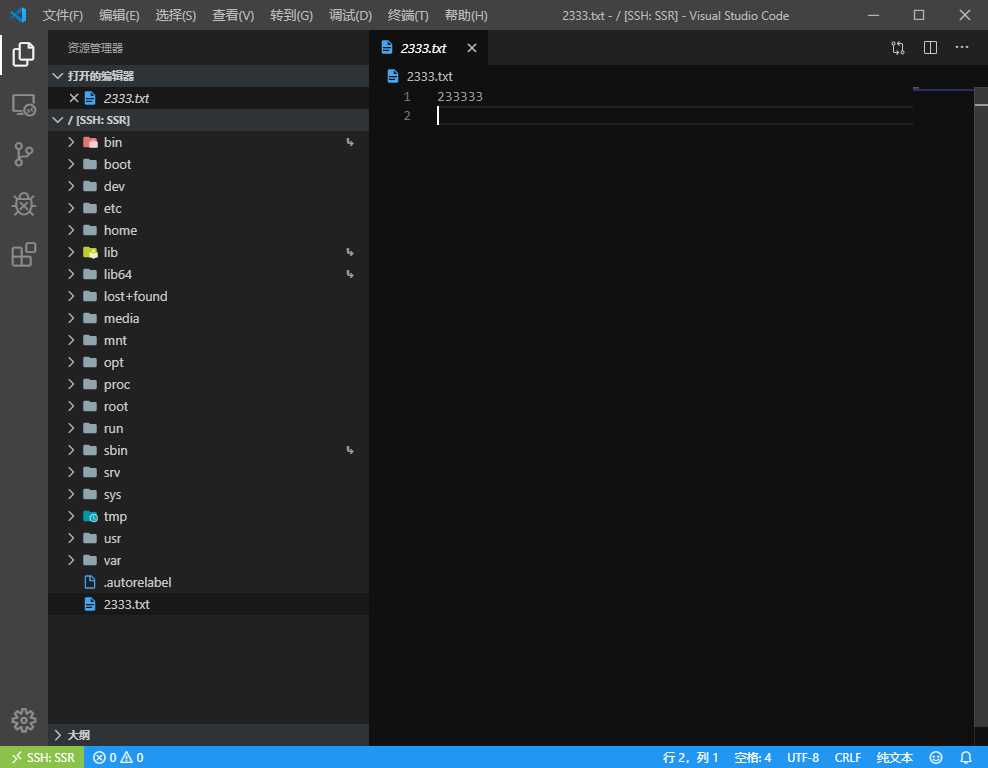The height and width of the screenshot is (768, 988).
Task: Collapse the / [SSH: SSR] folder section
Action: (x=209, y=120)
